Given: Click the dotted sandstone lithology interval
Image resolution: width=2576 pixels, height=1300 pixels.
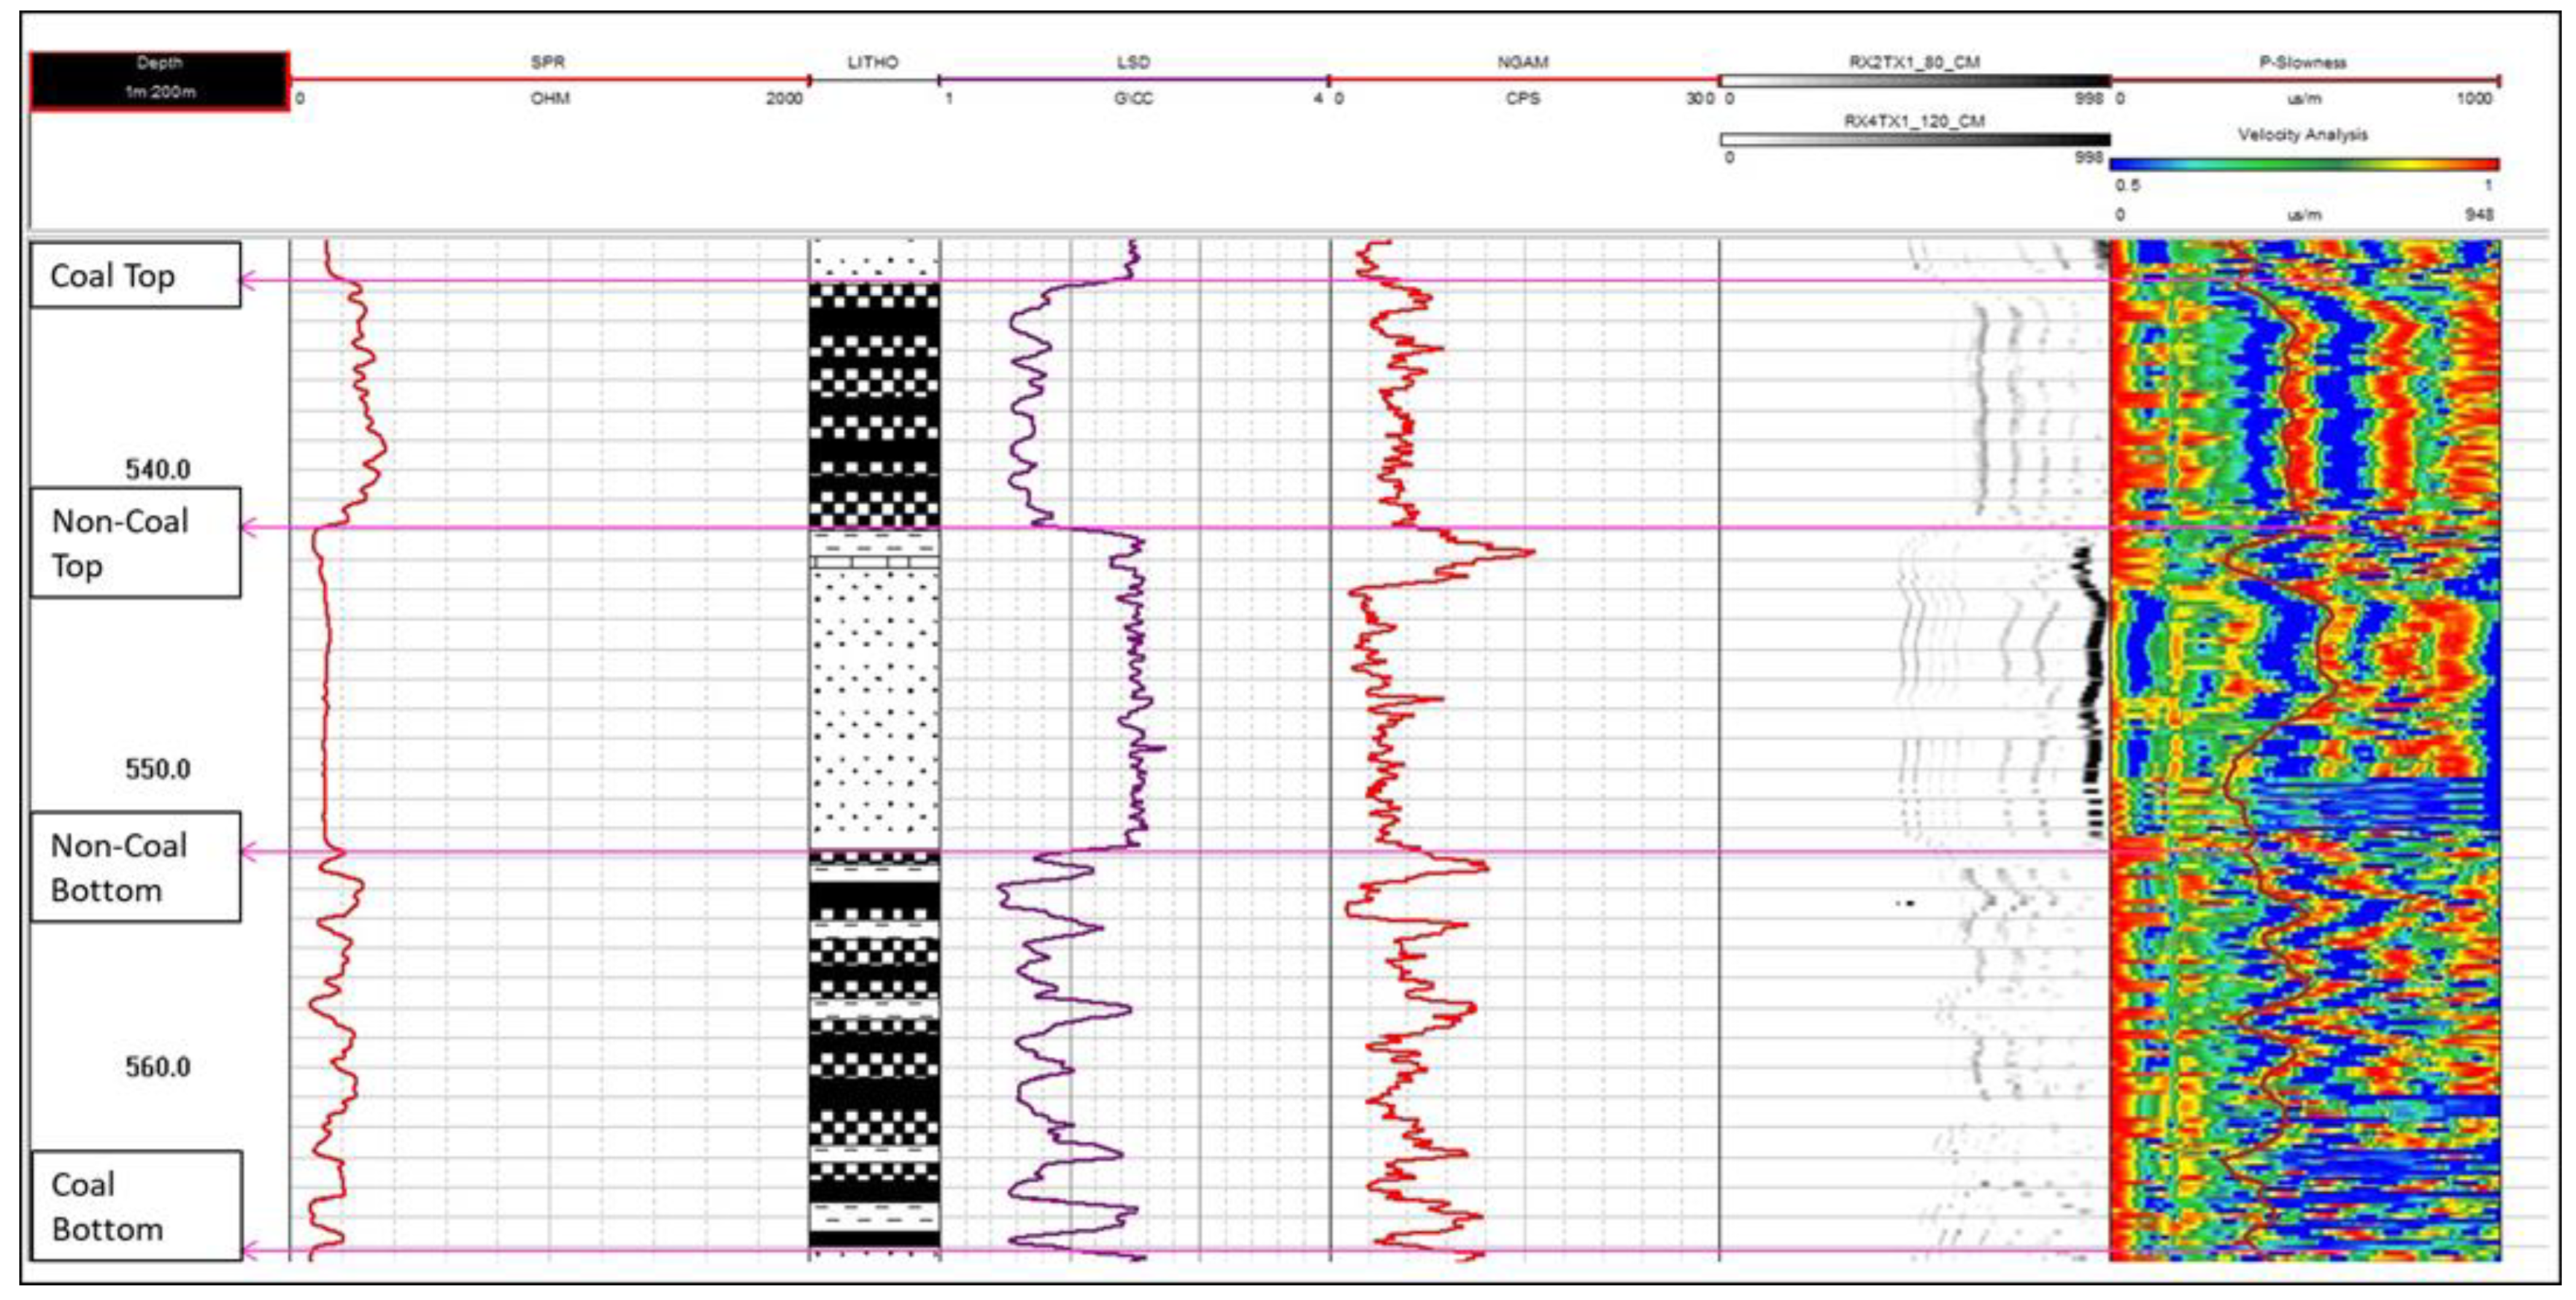Looking at the screenshot, I should [874, 708].
